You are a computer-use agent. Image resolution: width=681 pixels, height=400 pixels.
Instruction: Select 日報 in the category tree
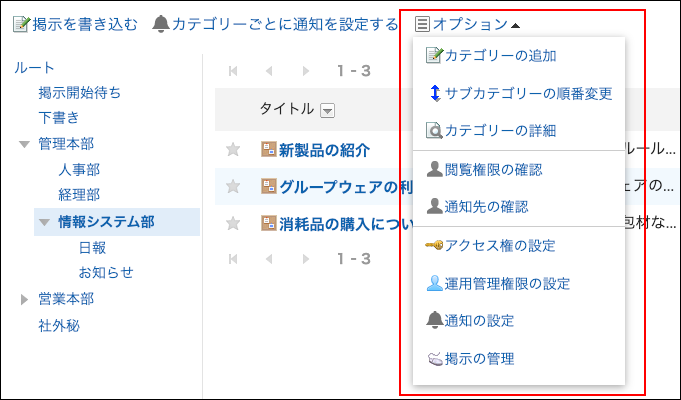pos(93,247)
